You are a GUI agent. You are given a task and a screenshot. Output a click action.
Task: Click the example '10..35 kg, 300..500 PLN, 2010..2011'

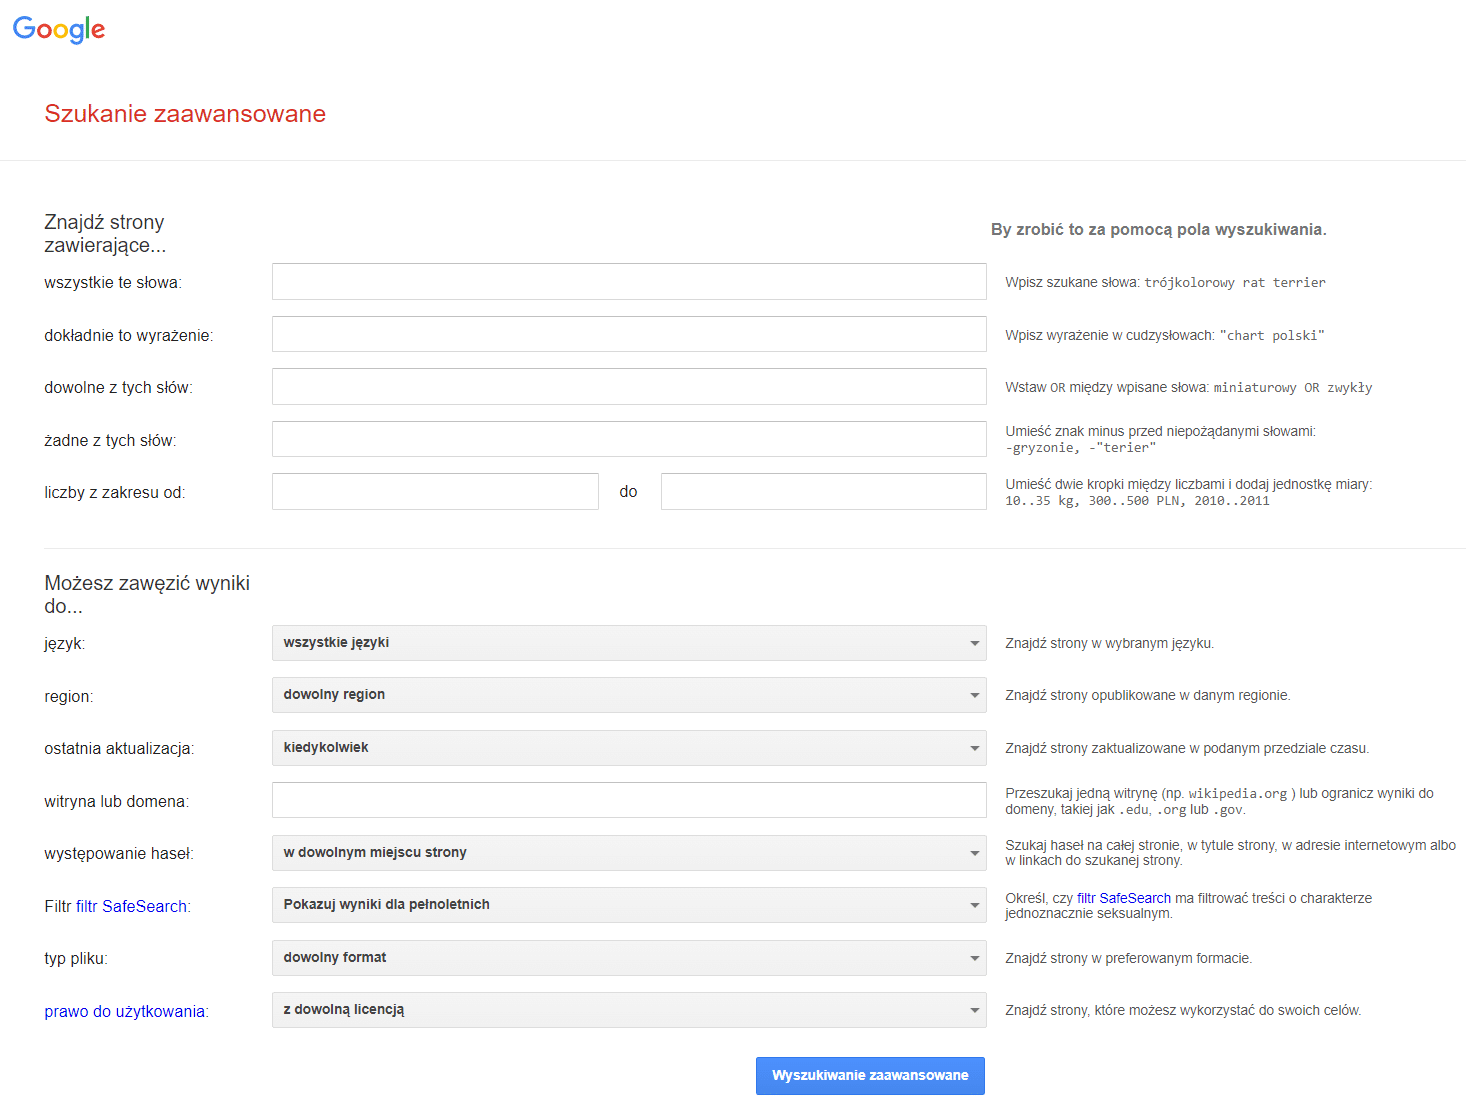pyautogui.click(x=1137, y=501)
